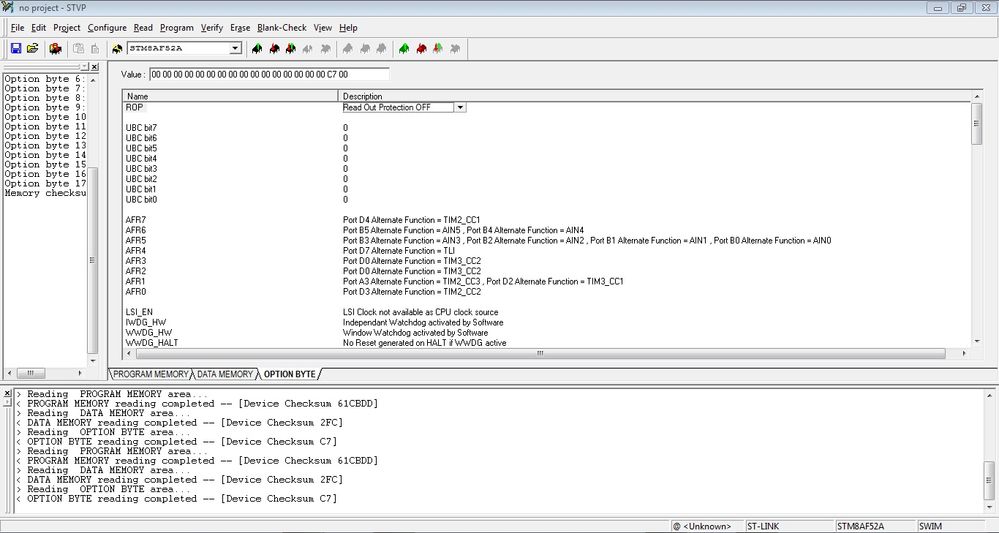Click the Name column header

pos(230,96)
